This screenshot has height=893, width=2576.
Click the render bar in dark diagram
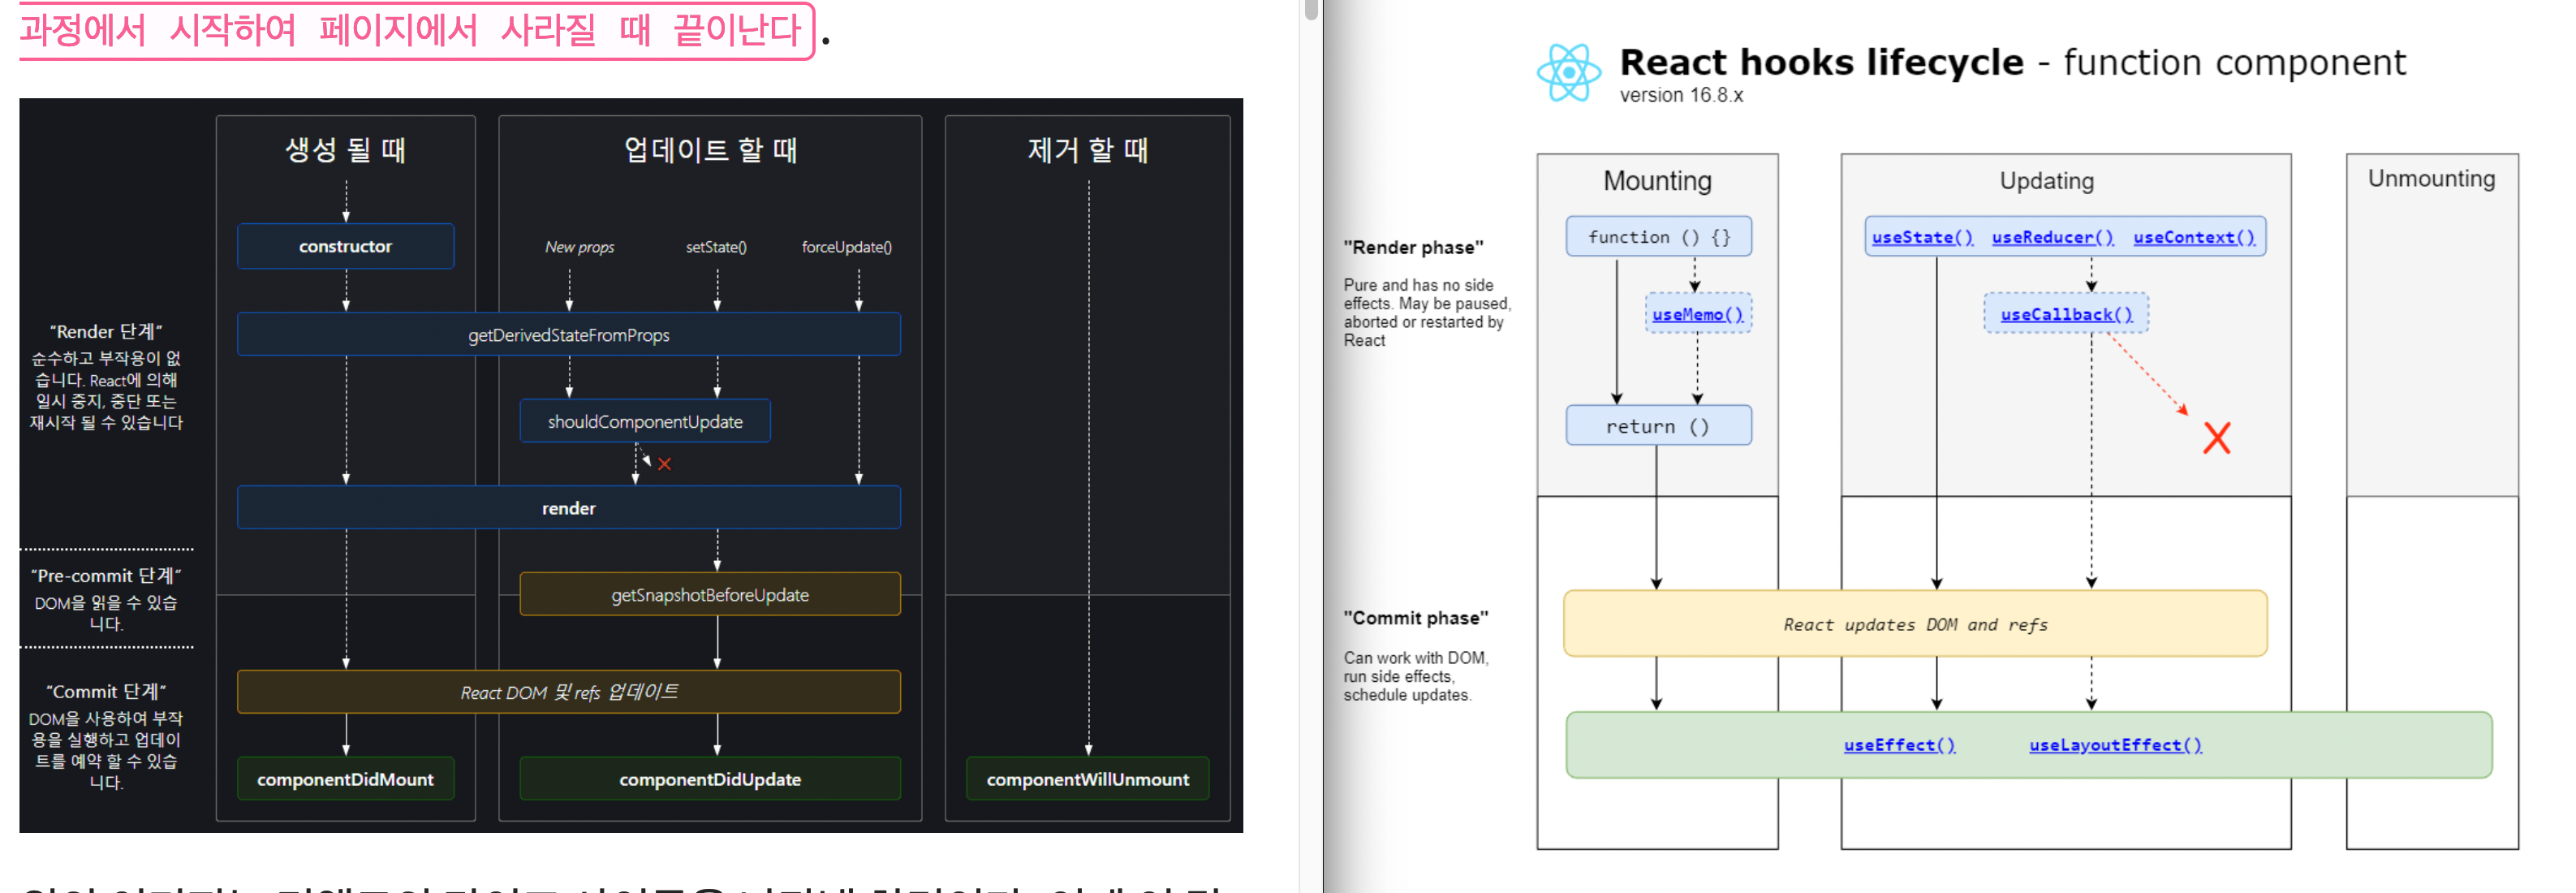click(568, 508)
